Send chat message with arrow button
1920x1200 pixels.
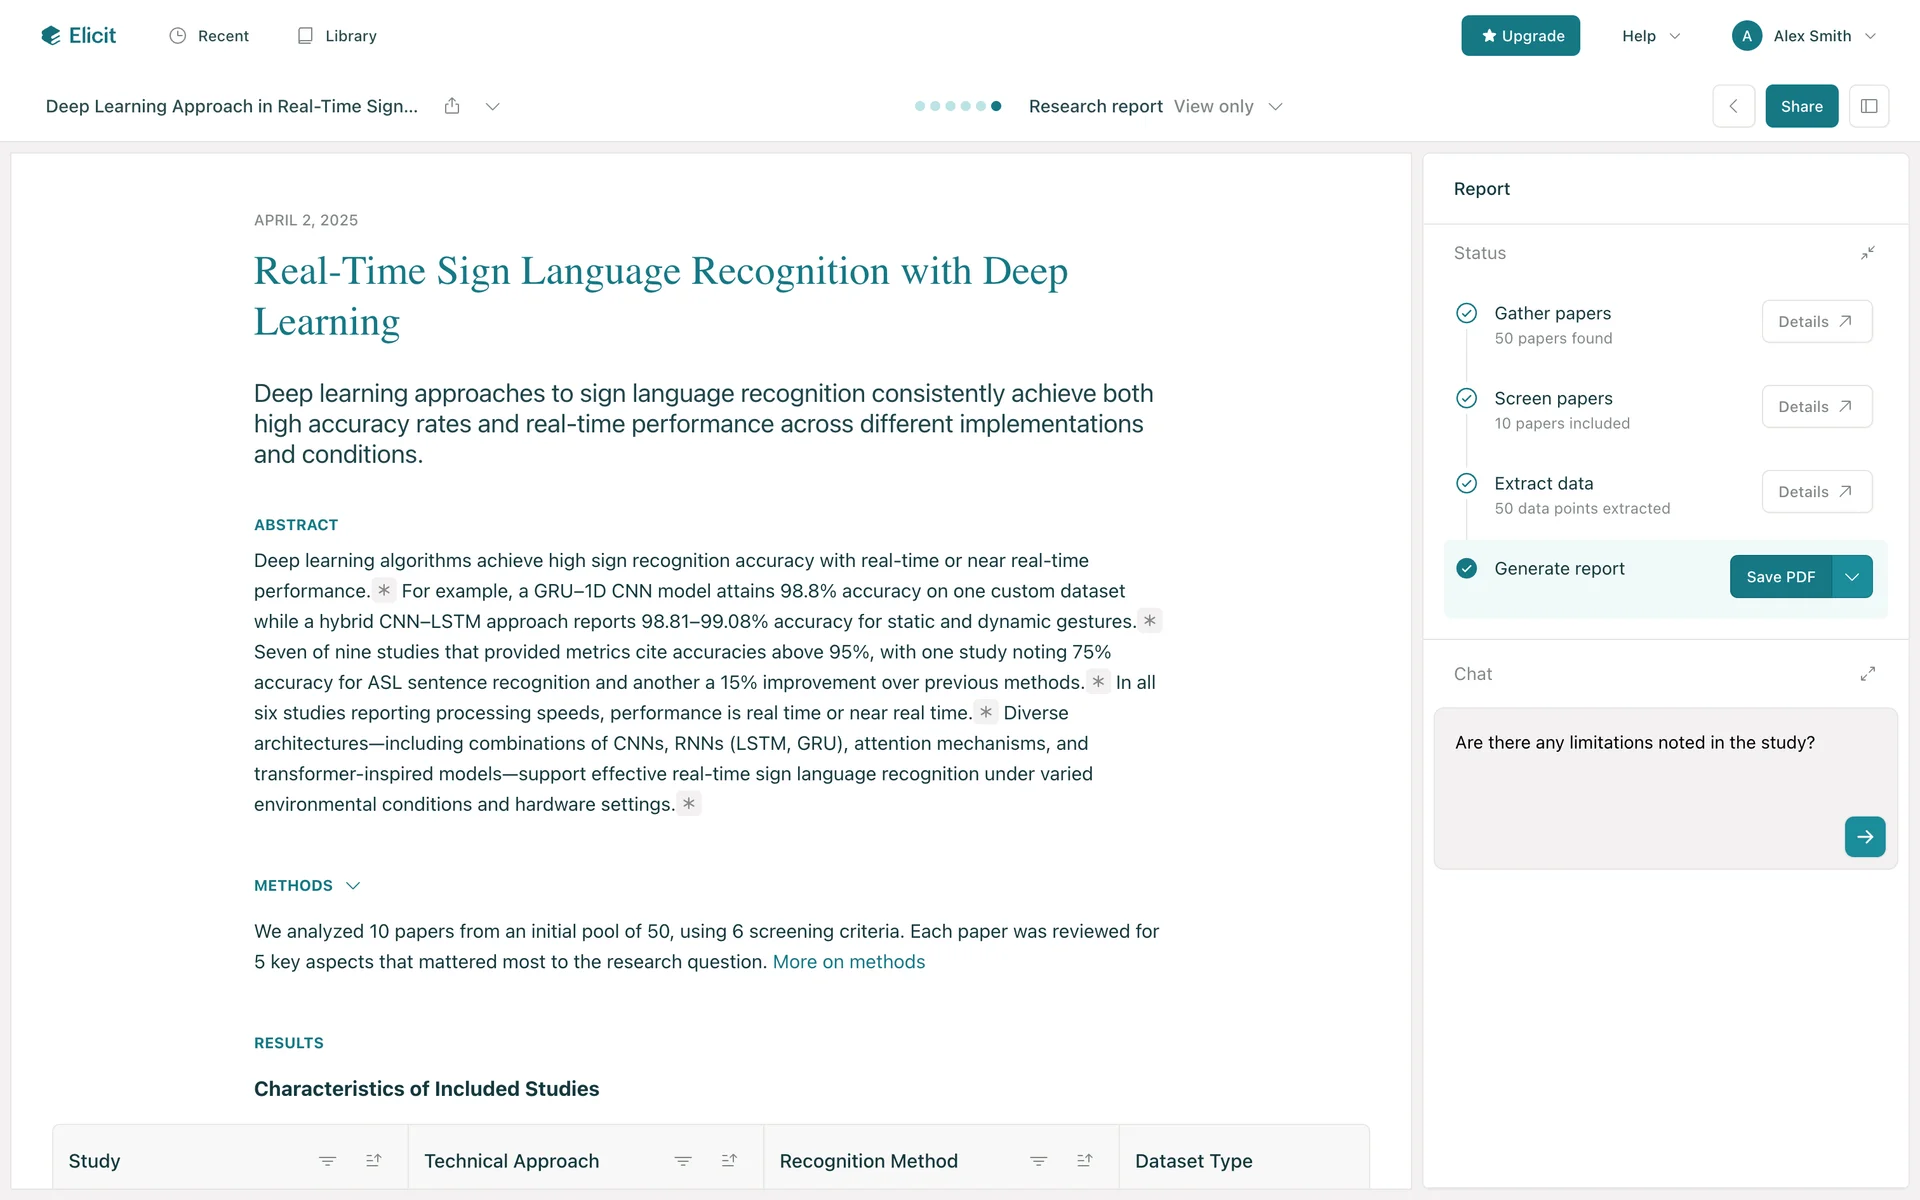tap(1864, 837)
